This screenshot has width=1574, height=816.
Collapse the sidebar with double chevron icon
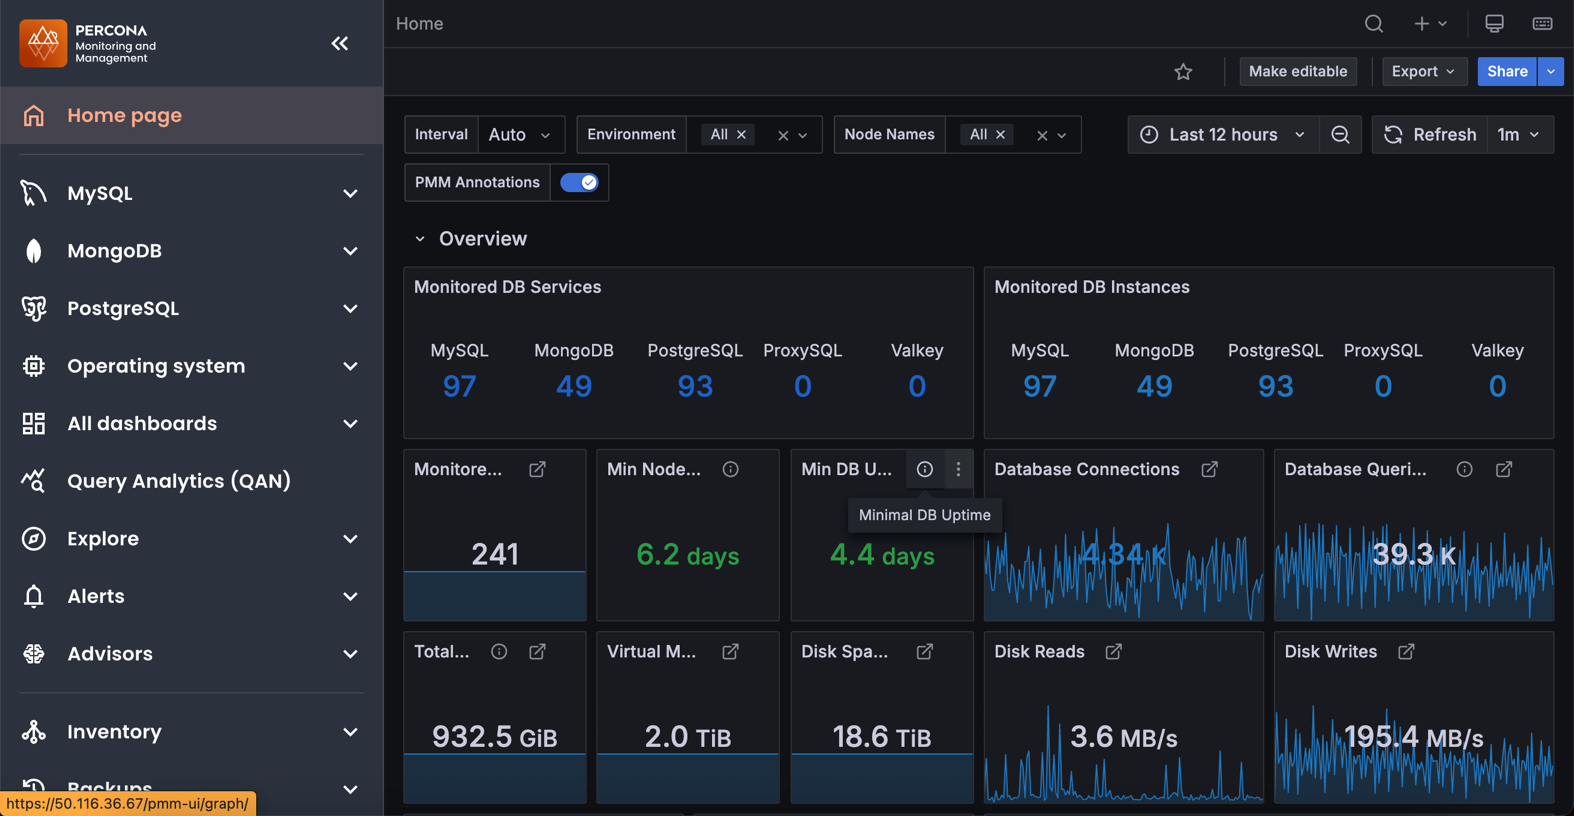340,43
